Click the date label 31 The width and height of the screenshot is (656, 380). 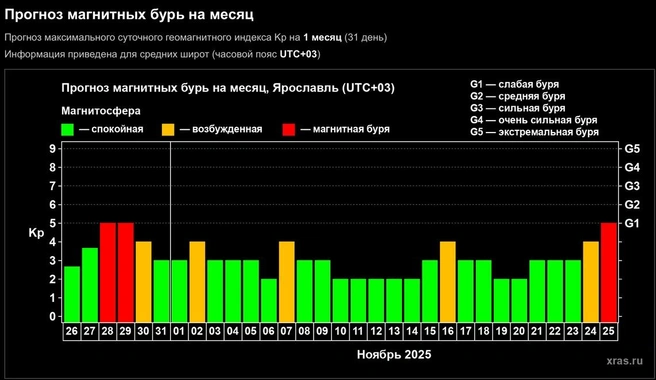pyautogui.click(x=161, y=331)
